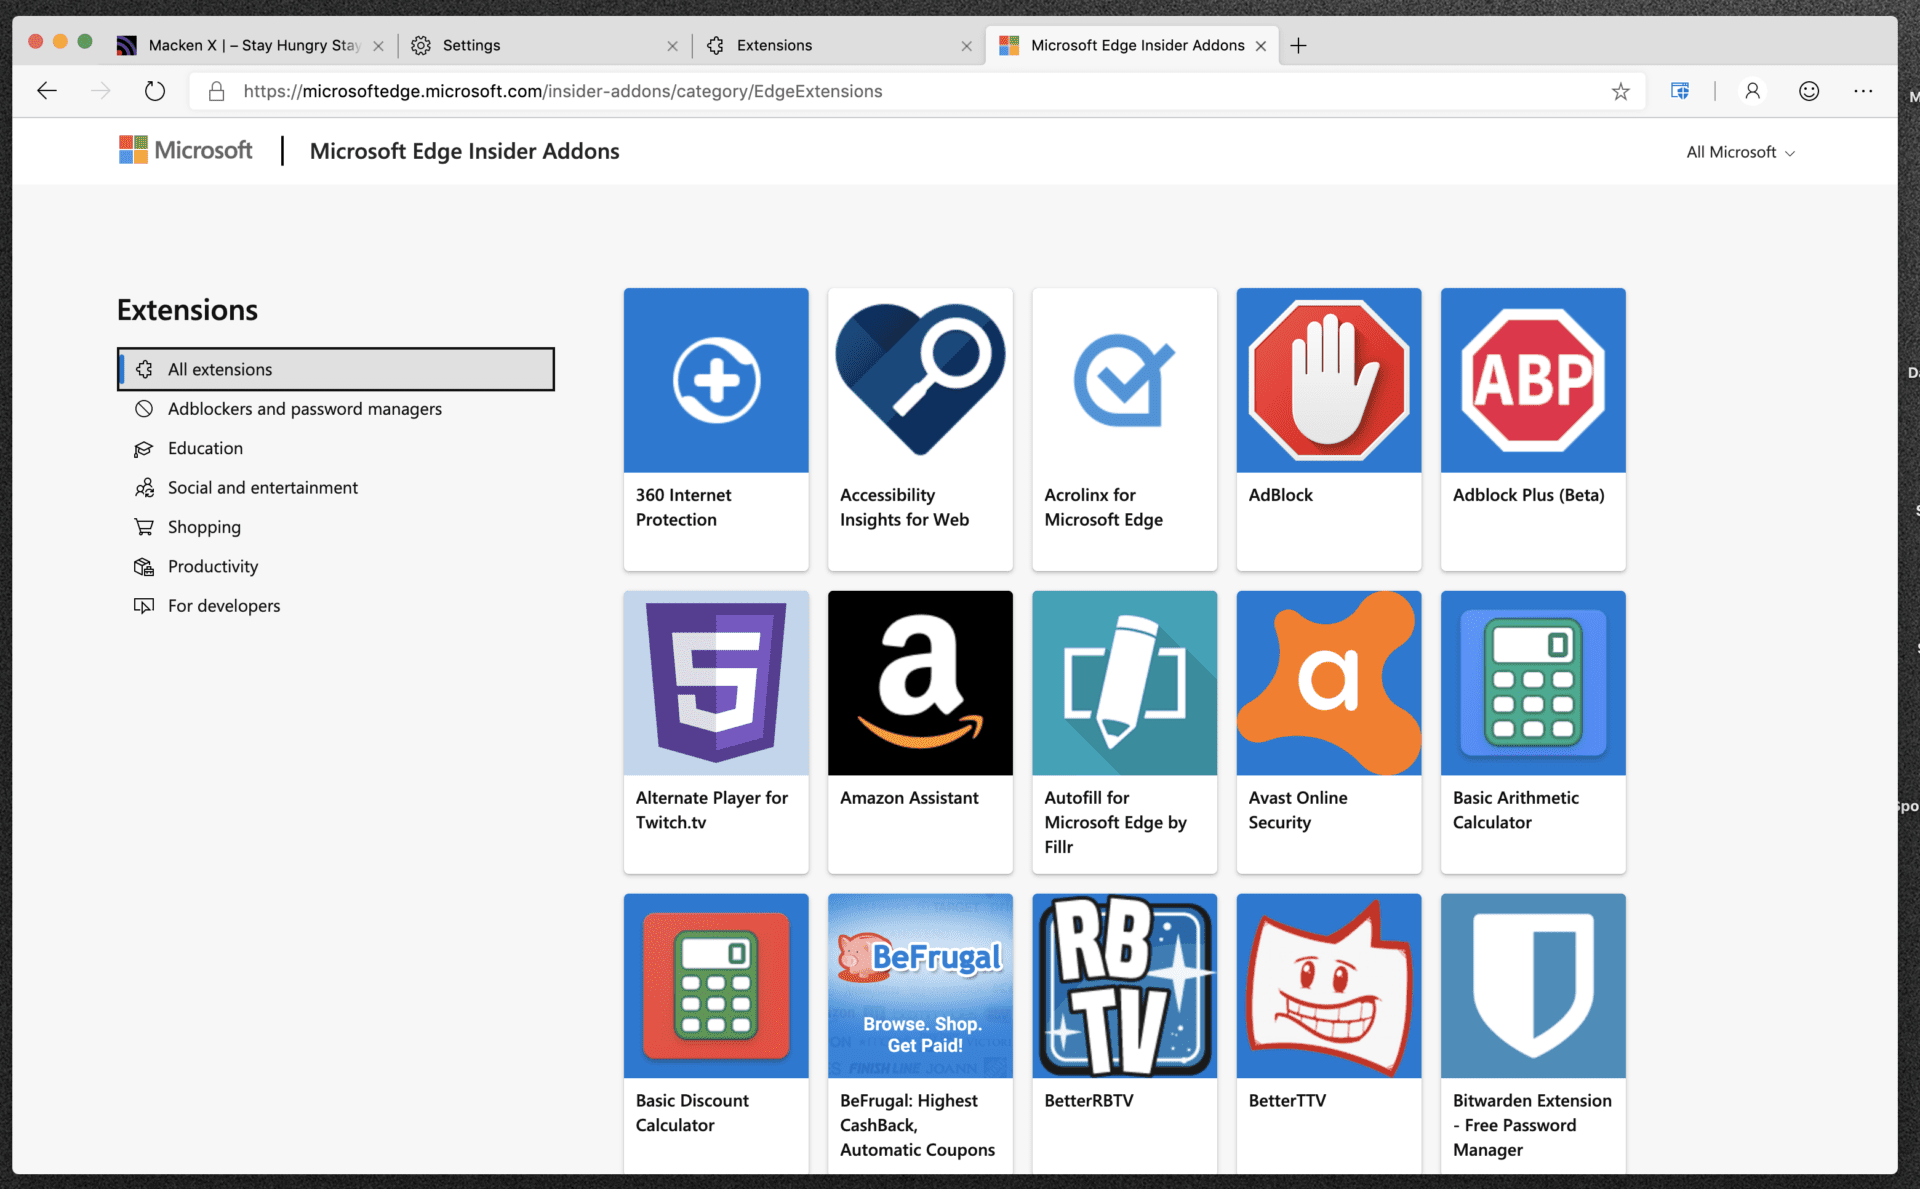This screenshot has height=1189, width=1920.
Task: Select the Education category
Action: pos(205,448)
